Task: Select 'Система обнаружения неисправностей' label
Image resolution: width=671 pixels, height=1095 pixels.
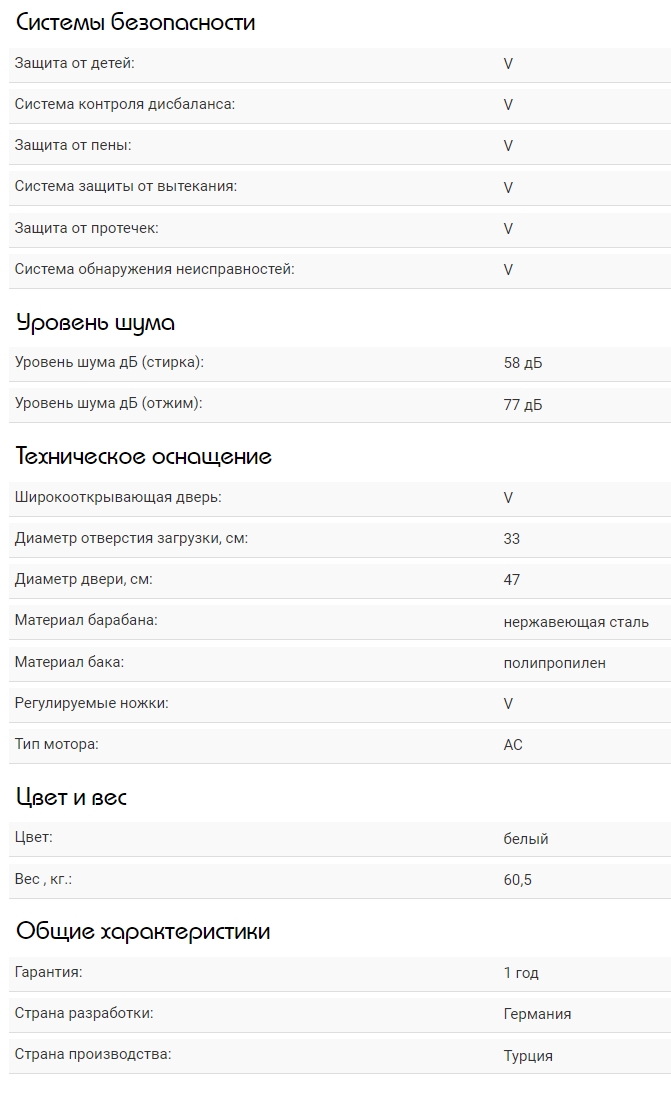Action: (154, 269)
